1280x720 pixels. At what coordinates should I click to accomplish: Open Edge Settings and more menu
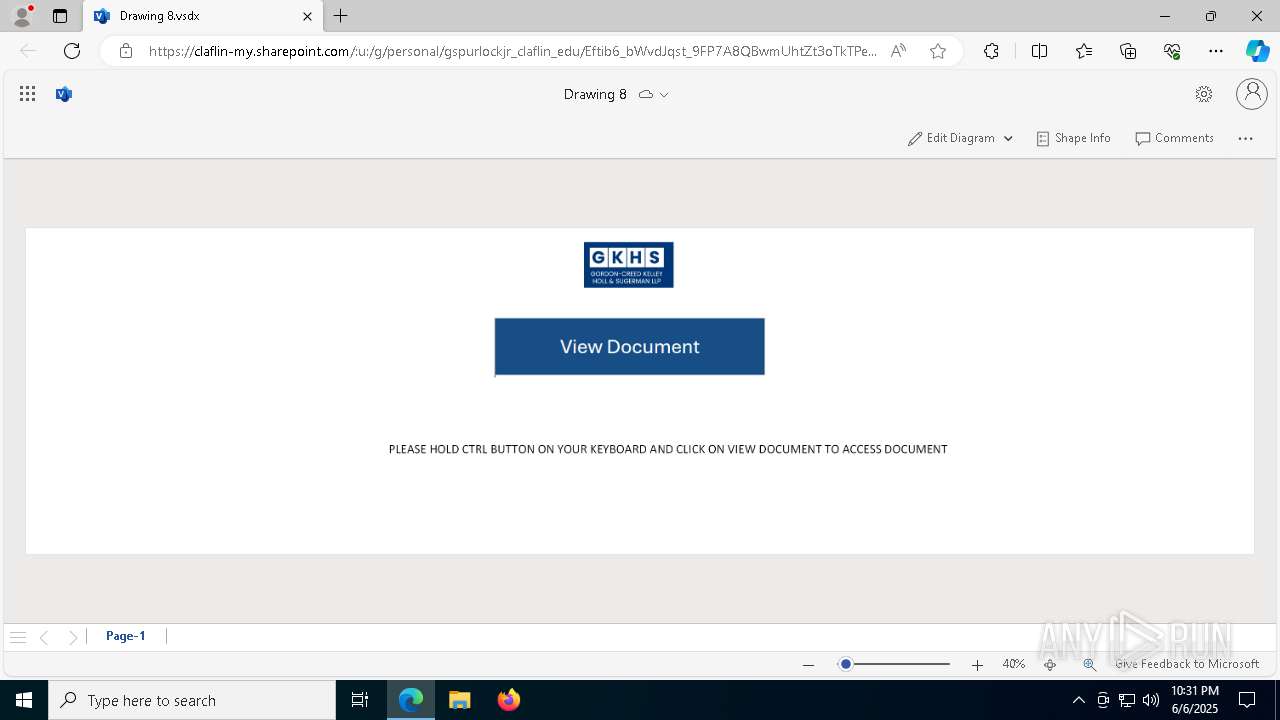1216,51
